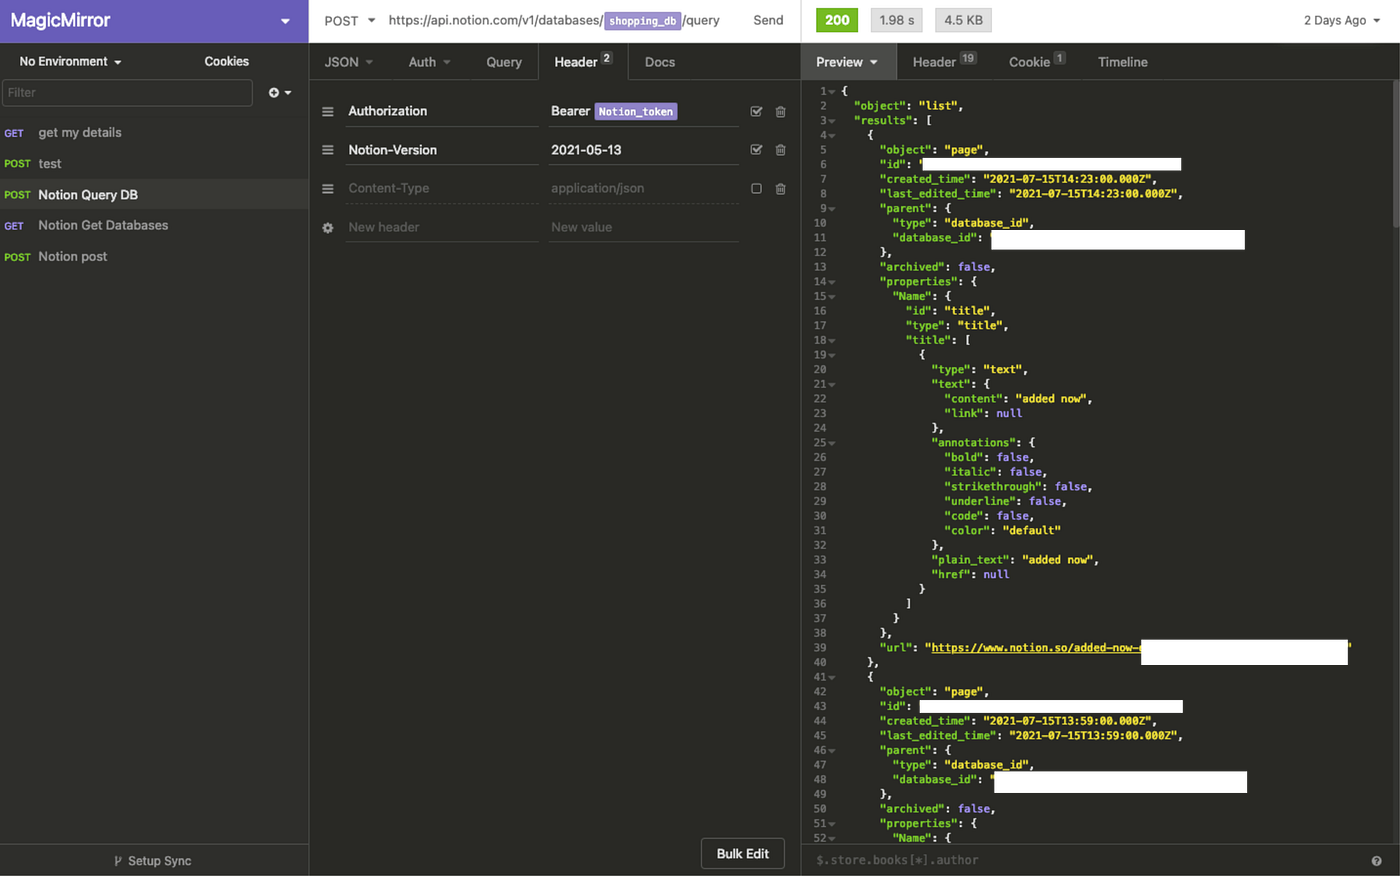Screen dimensions: 1400x876
Task: Click Setup Sync
Action: click(x=153, y=861)
